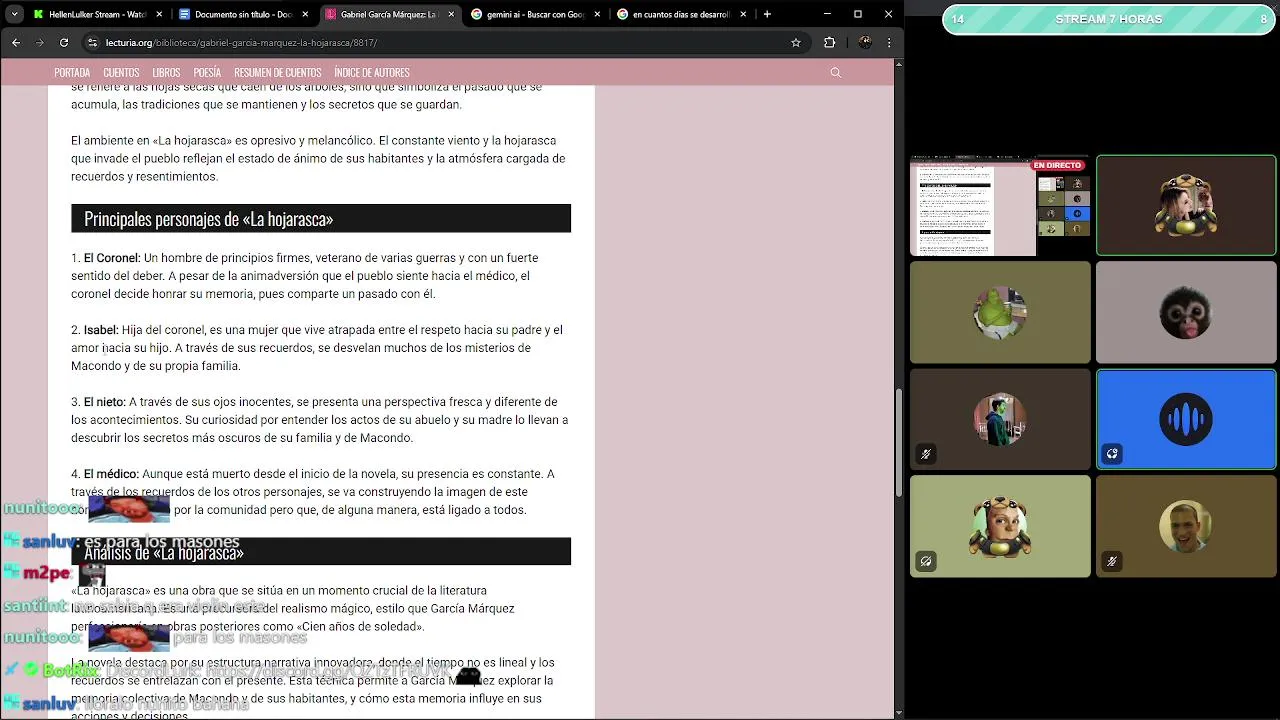This screenshot has height=720, width=1280.
Task: Click the page vertical scrollbar thumb
Action: coord(898,442)
